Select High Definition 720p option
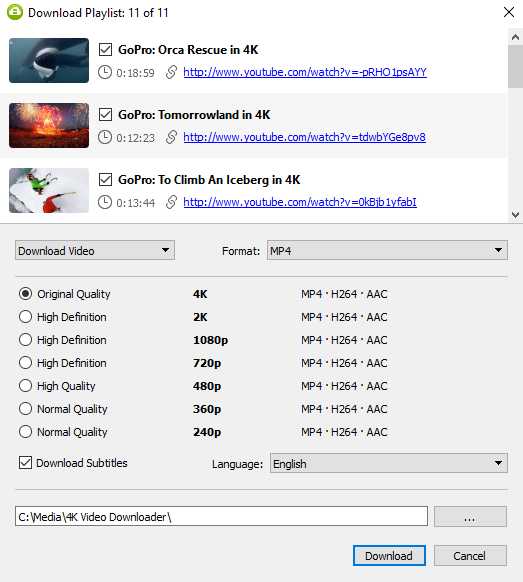The image size is (523, 582). (25, 363)
